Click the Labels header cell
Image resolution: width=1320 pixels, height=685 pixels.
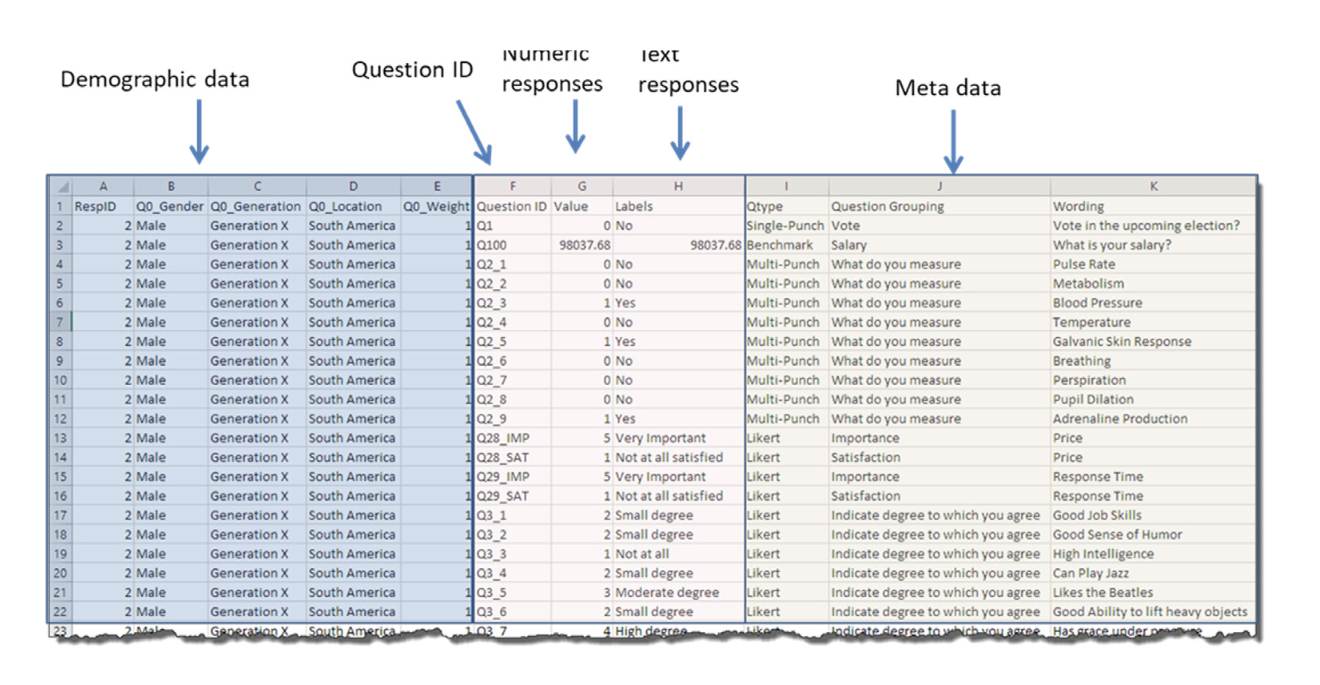[678, 206]
